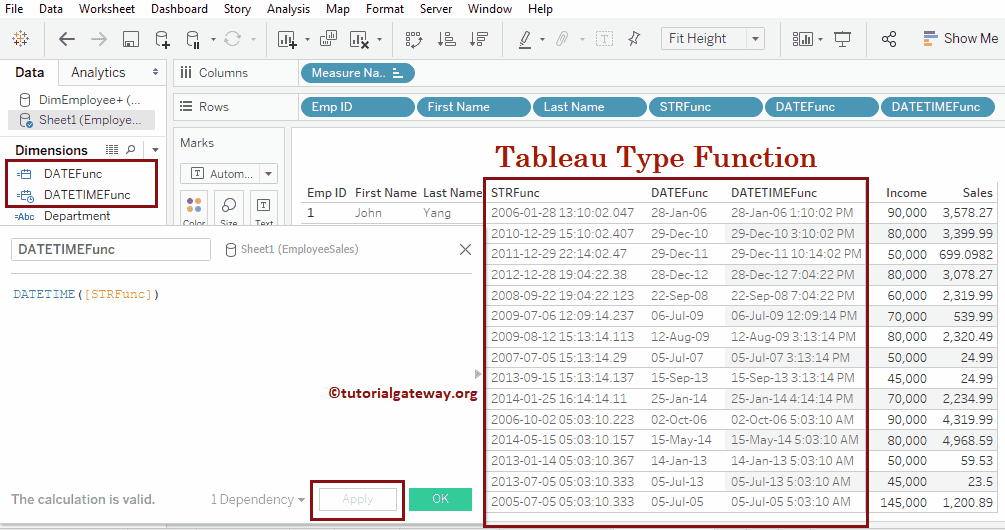Click the Measure Names pill in Columns

click(x=357, y=73)
